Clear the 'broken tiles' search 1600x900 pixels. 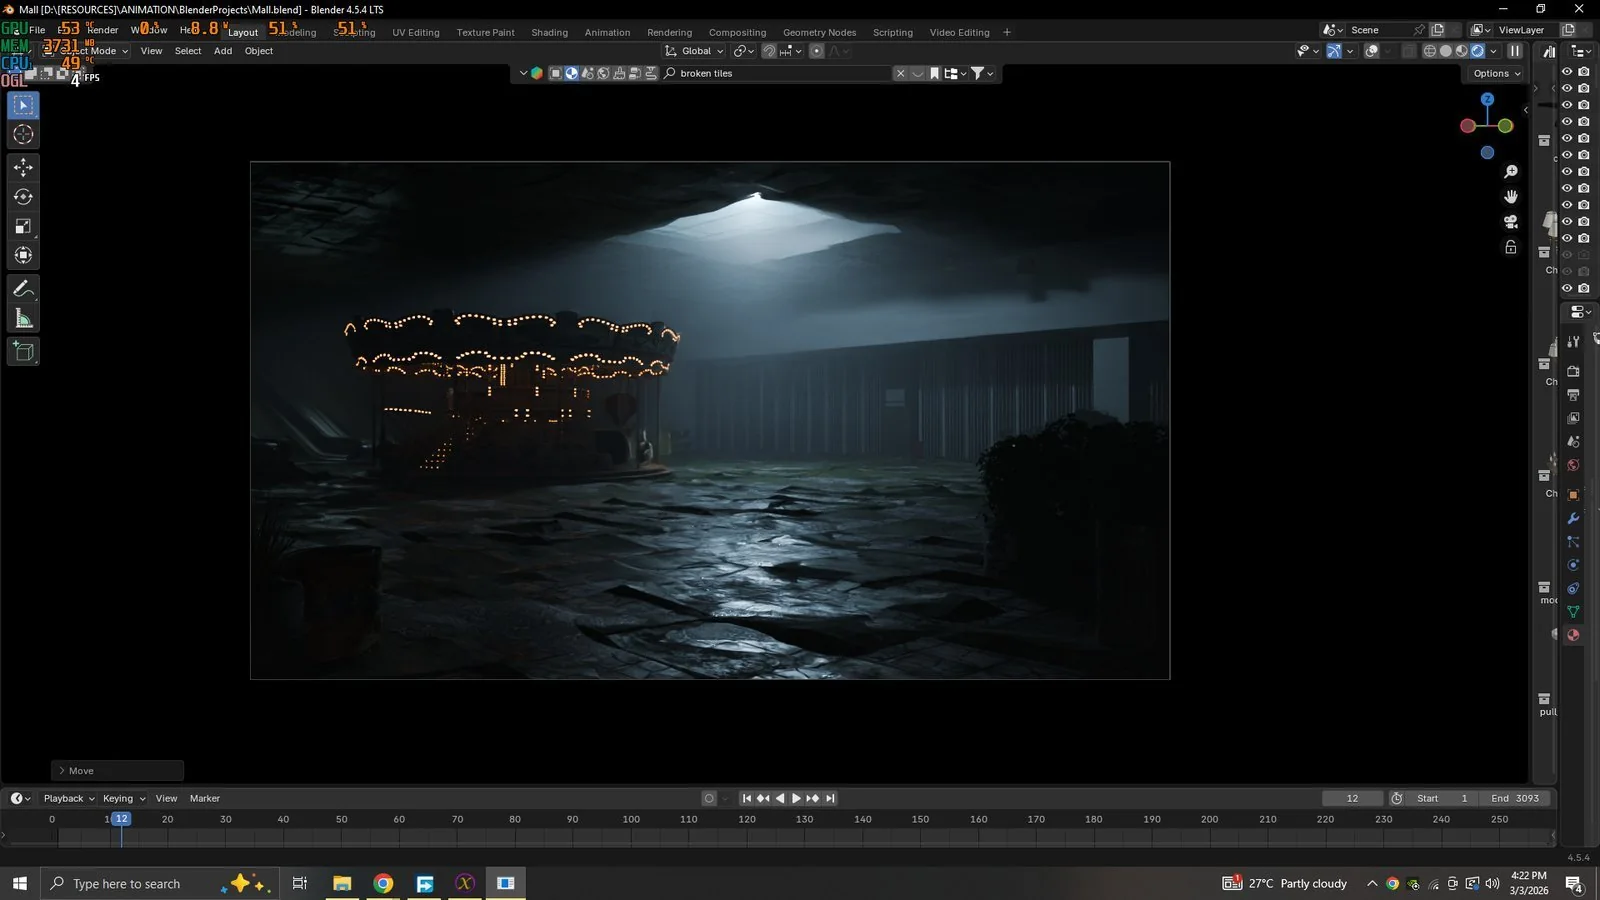click(x=900, y=74)
